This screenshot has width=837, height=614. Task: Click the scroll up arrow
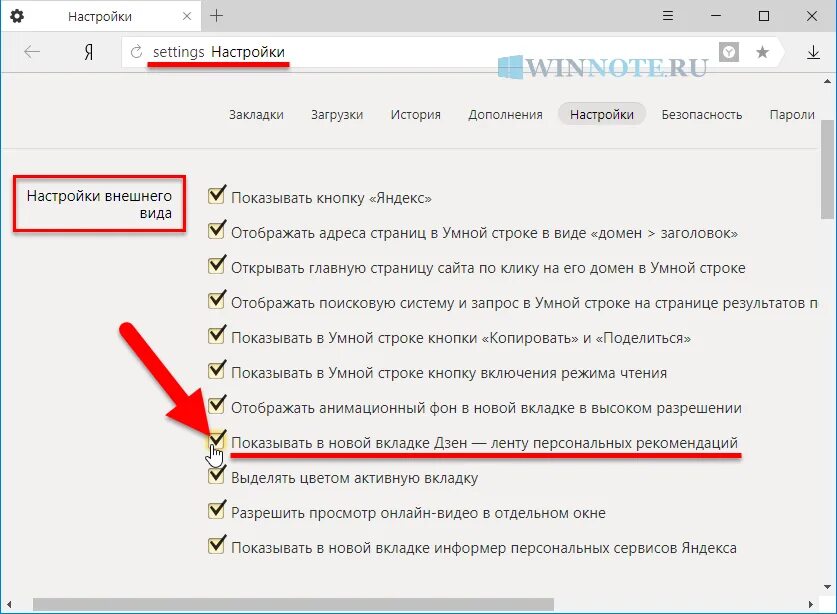(x=827, y=82)
